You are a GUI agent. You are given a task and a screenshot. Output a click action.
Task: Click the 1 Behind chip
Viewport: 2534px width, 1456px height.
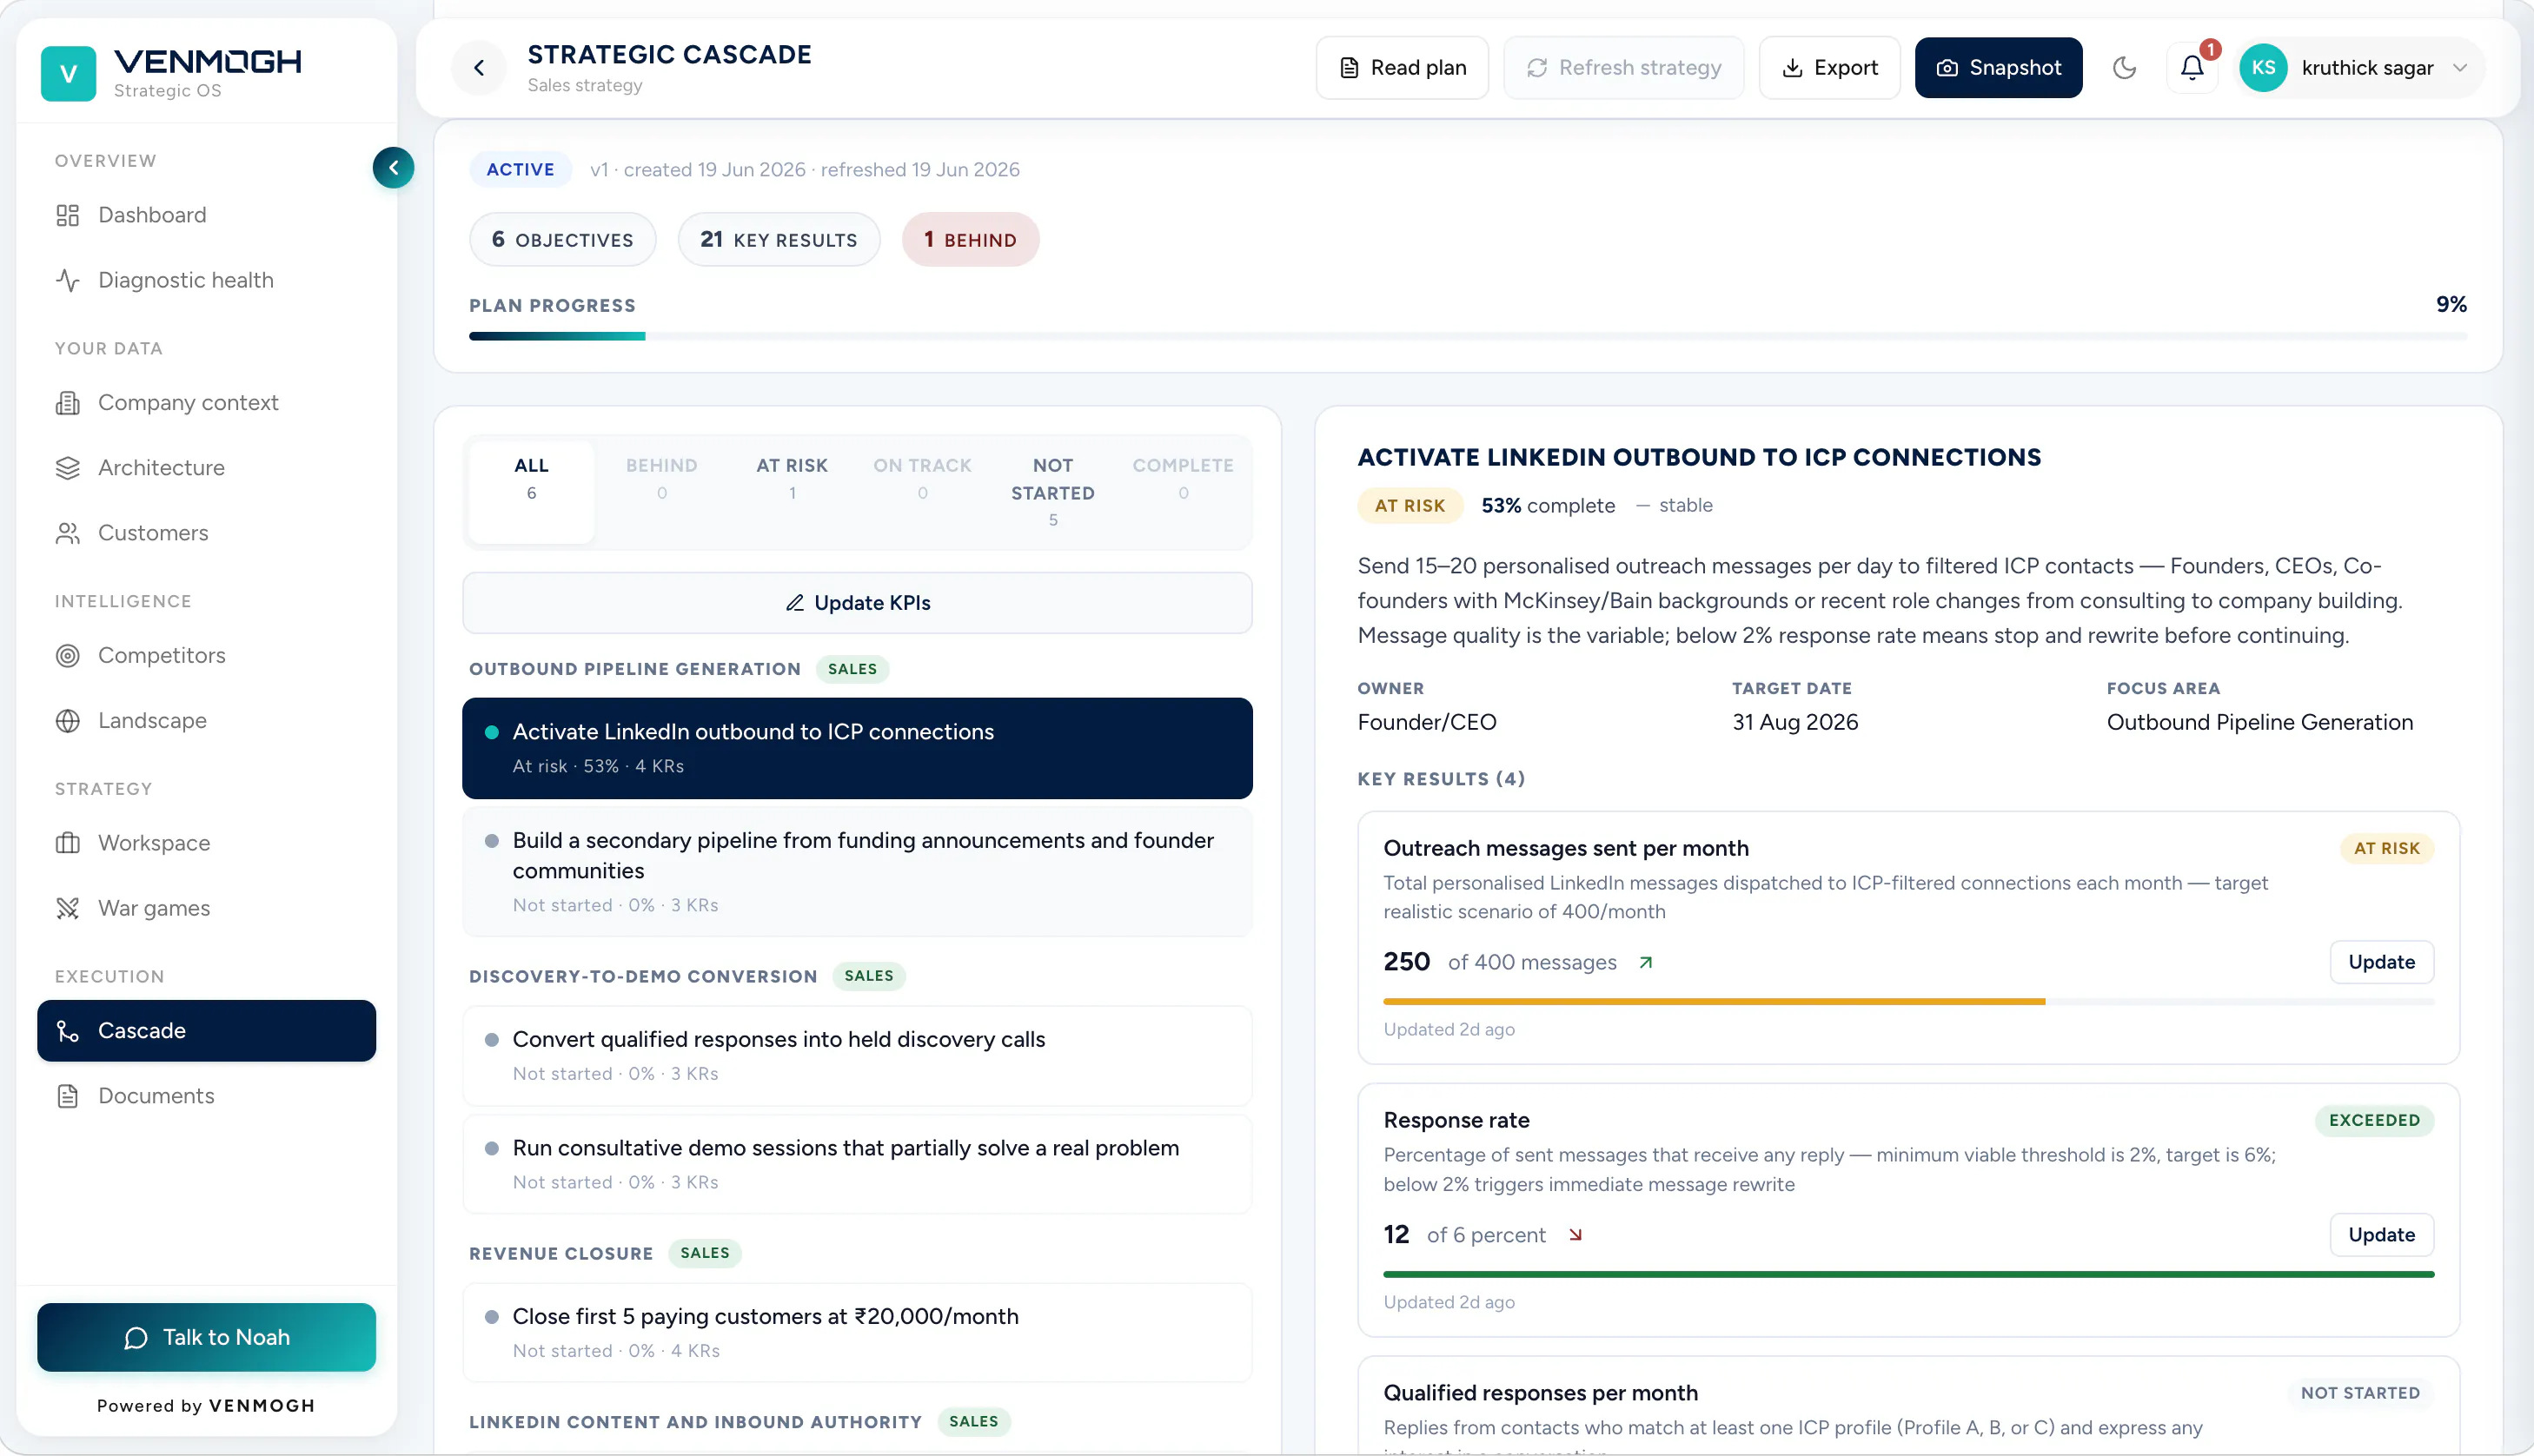pyautogui.click(x=970, y=239)
